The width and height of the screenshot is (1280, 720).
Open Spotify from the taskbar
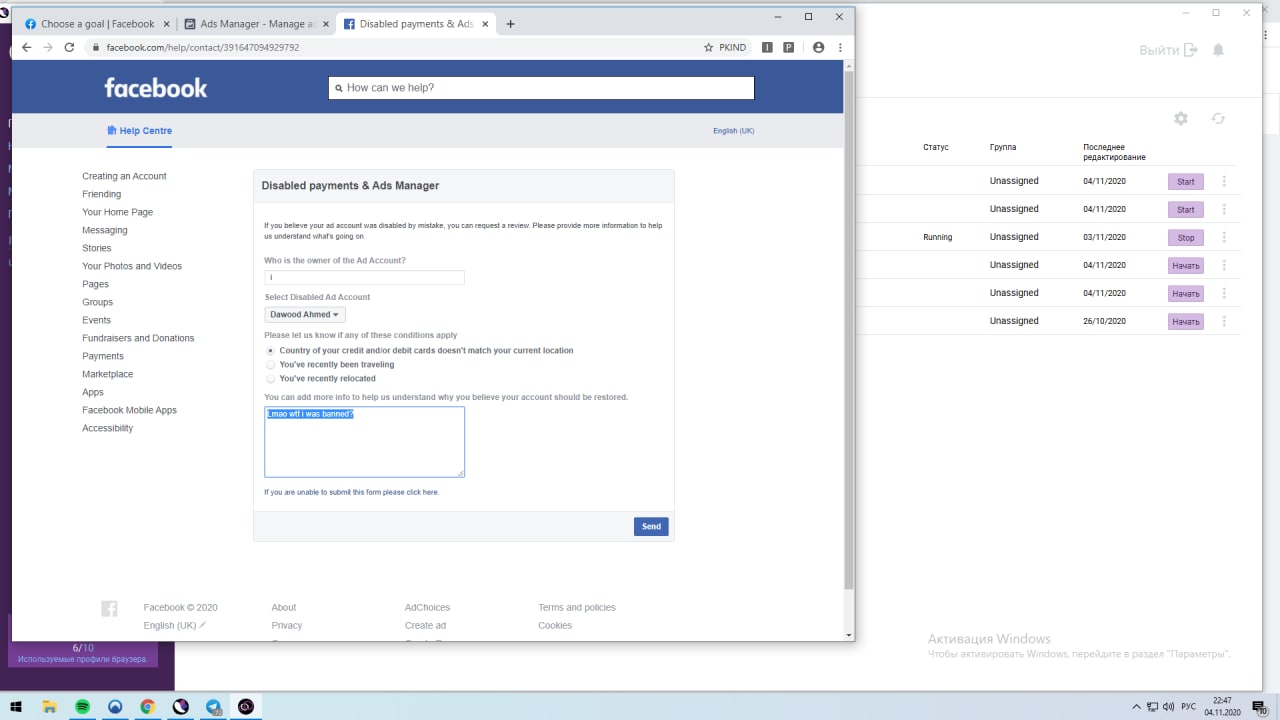[x=83, y=706]
